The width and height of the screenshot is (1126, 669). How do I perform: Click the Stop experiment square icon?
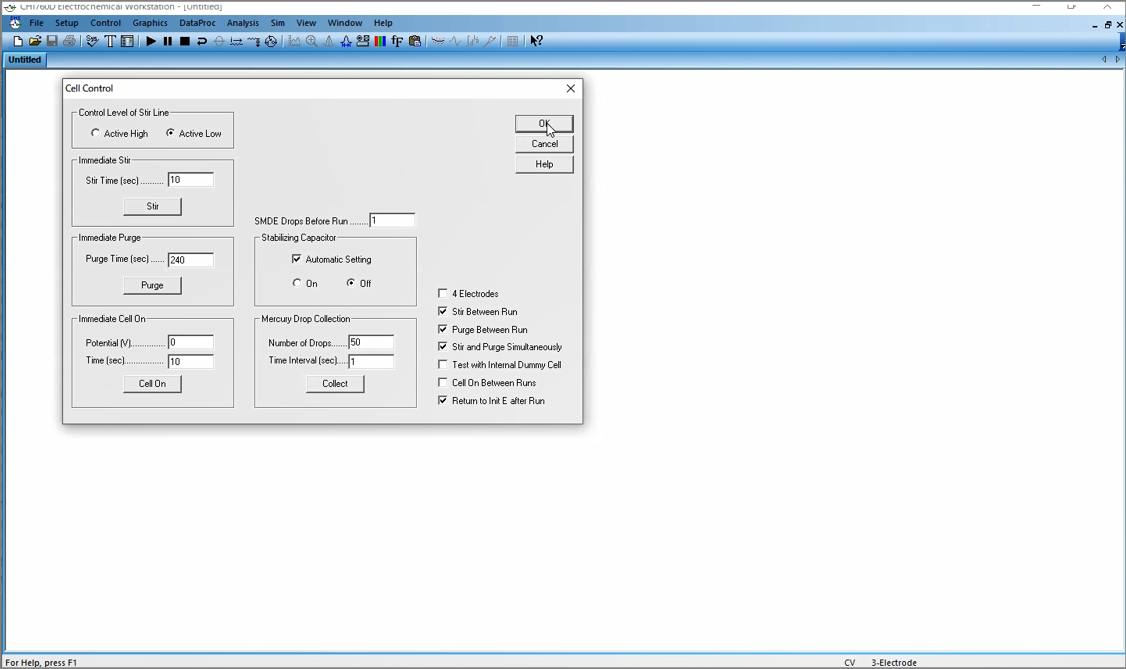(x=185, y=41)
